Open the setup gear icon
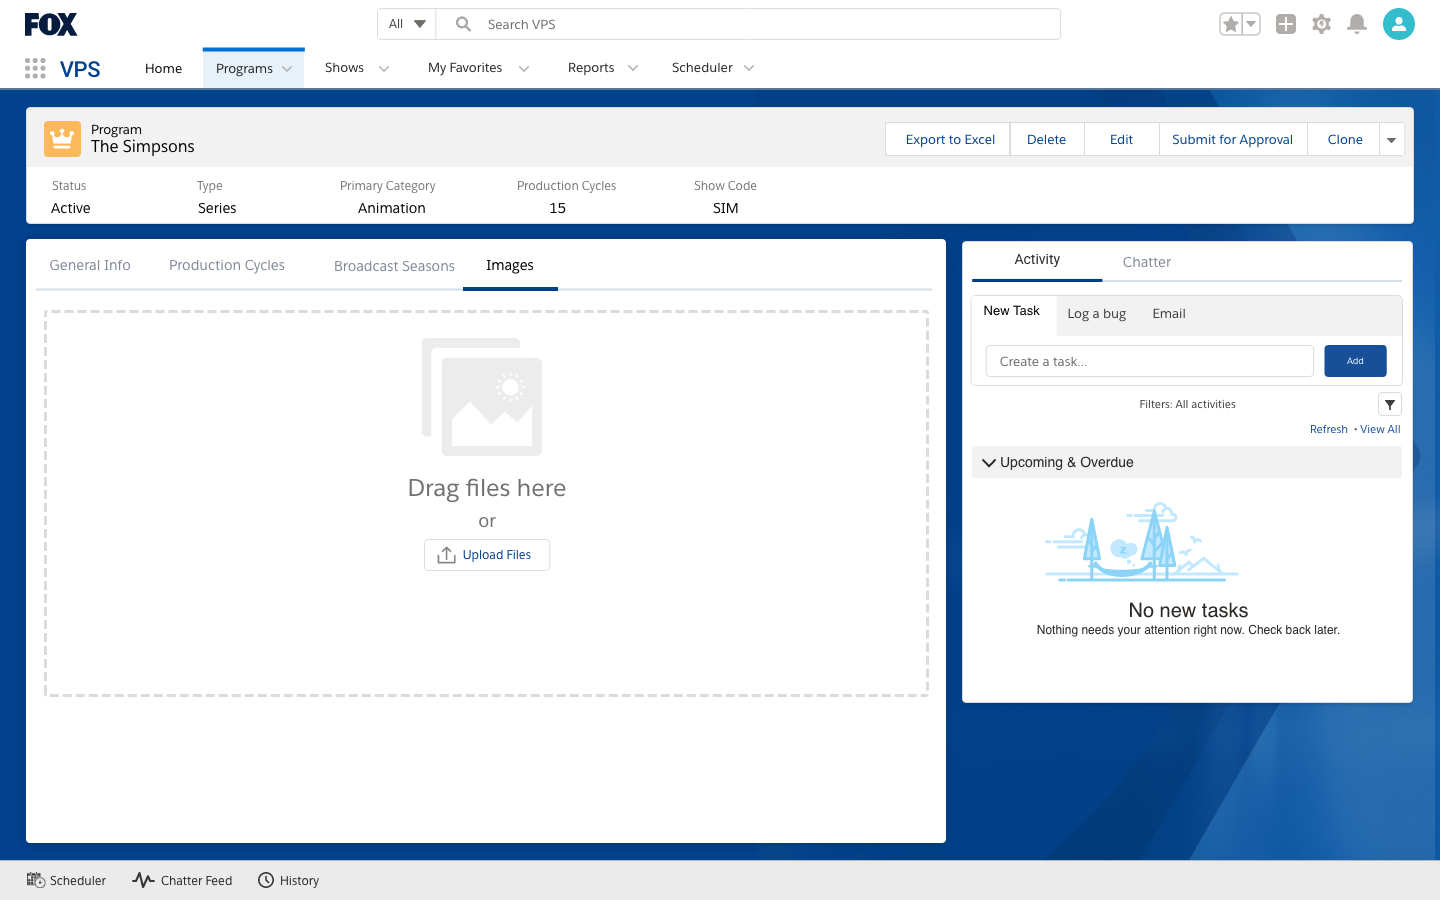This screenshot has height=900, width=1440. pyautogui.click(x=1321, y=24)
